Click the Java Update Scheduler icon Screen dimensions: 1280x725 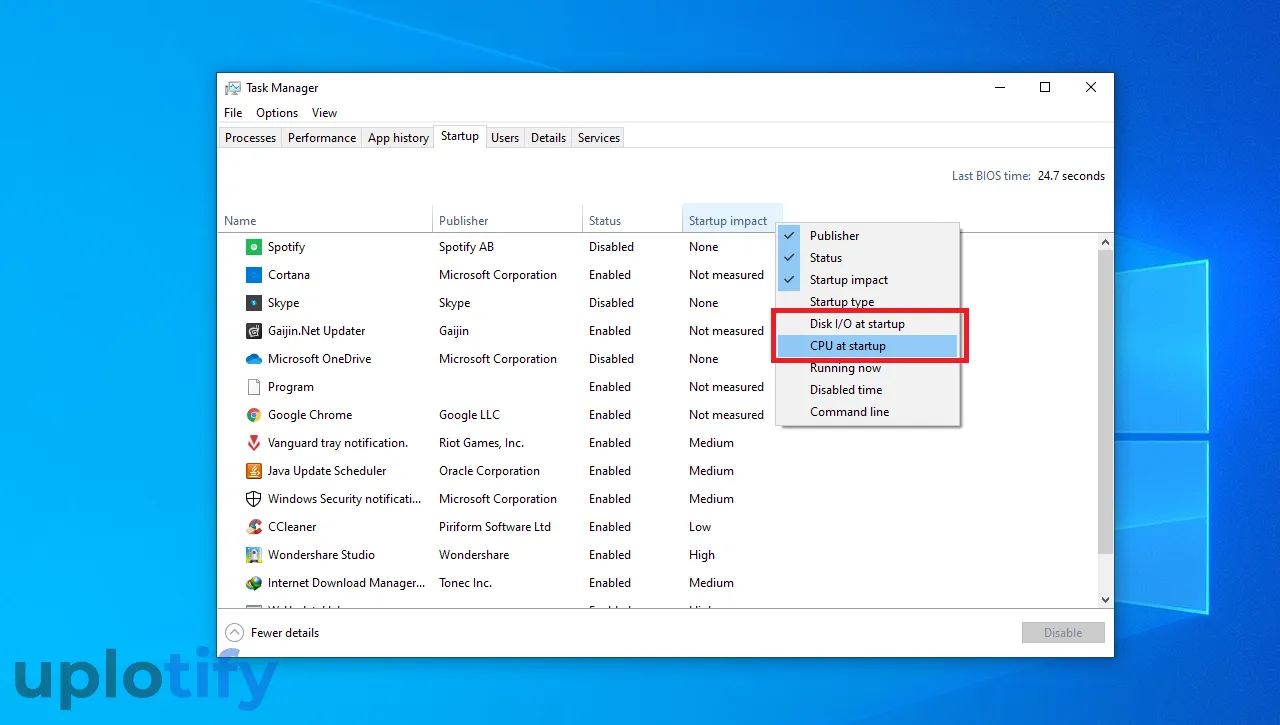tap(254, 471)
